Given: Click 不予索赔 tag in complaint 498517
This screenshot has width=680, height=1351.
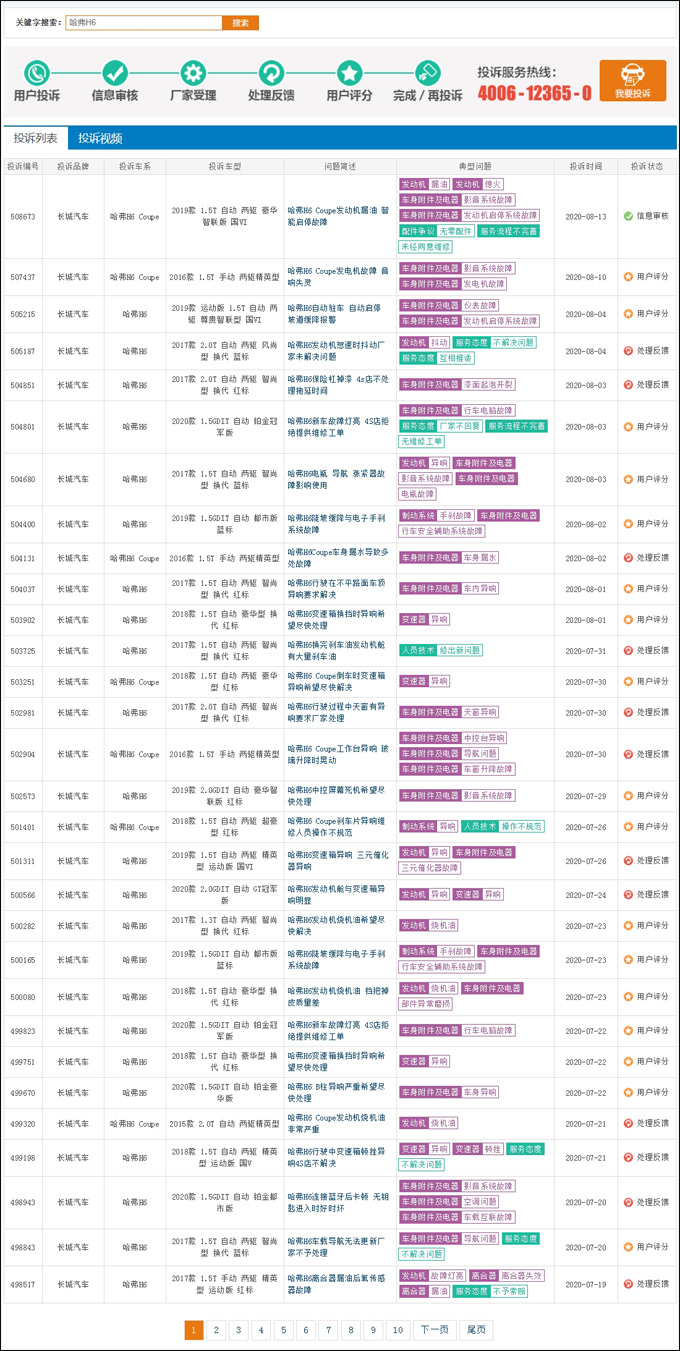Looking at the screenshot, I should click(x=510, y=1292).
